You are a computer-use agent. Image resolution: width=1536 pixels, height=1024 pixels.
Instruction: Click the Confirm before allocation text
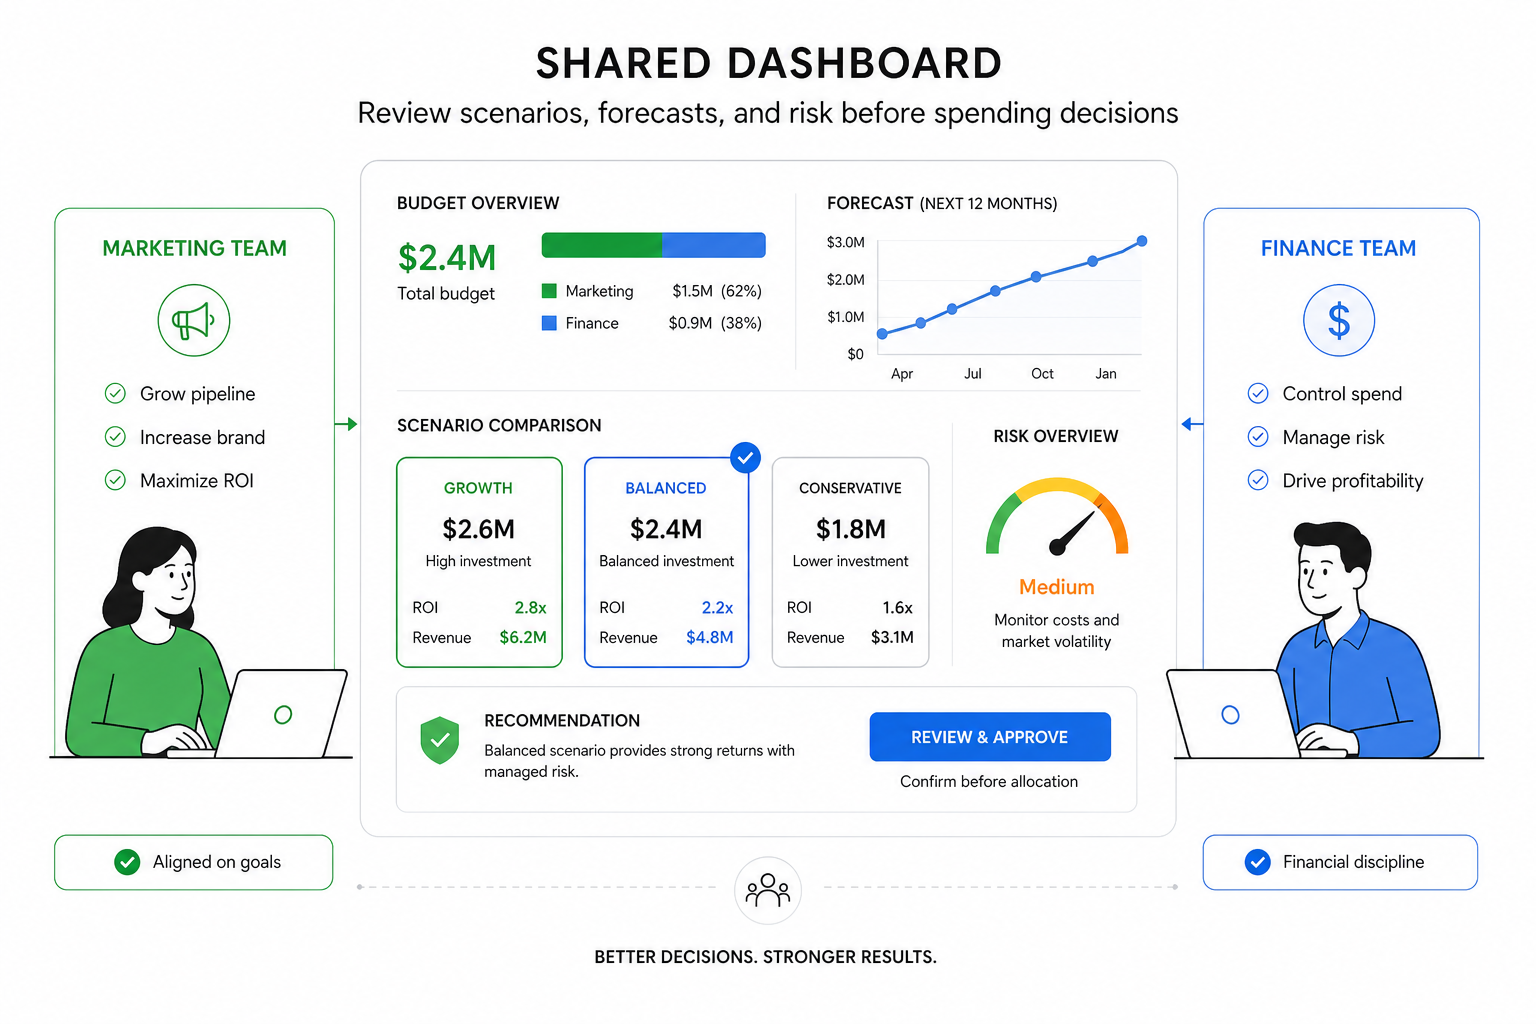[989, 781]
